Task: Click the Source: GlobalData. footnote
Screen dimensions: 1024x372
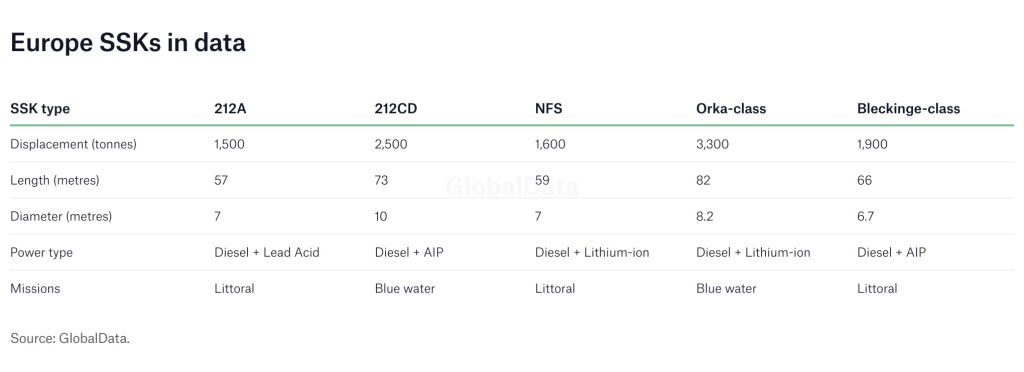Action: (70, 338)
